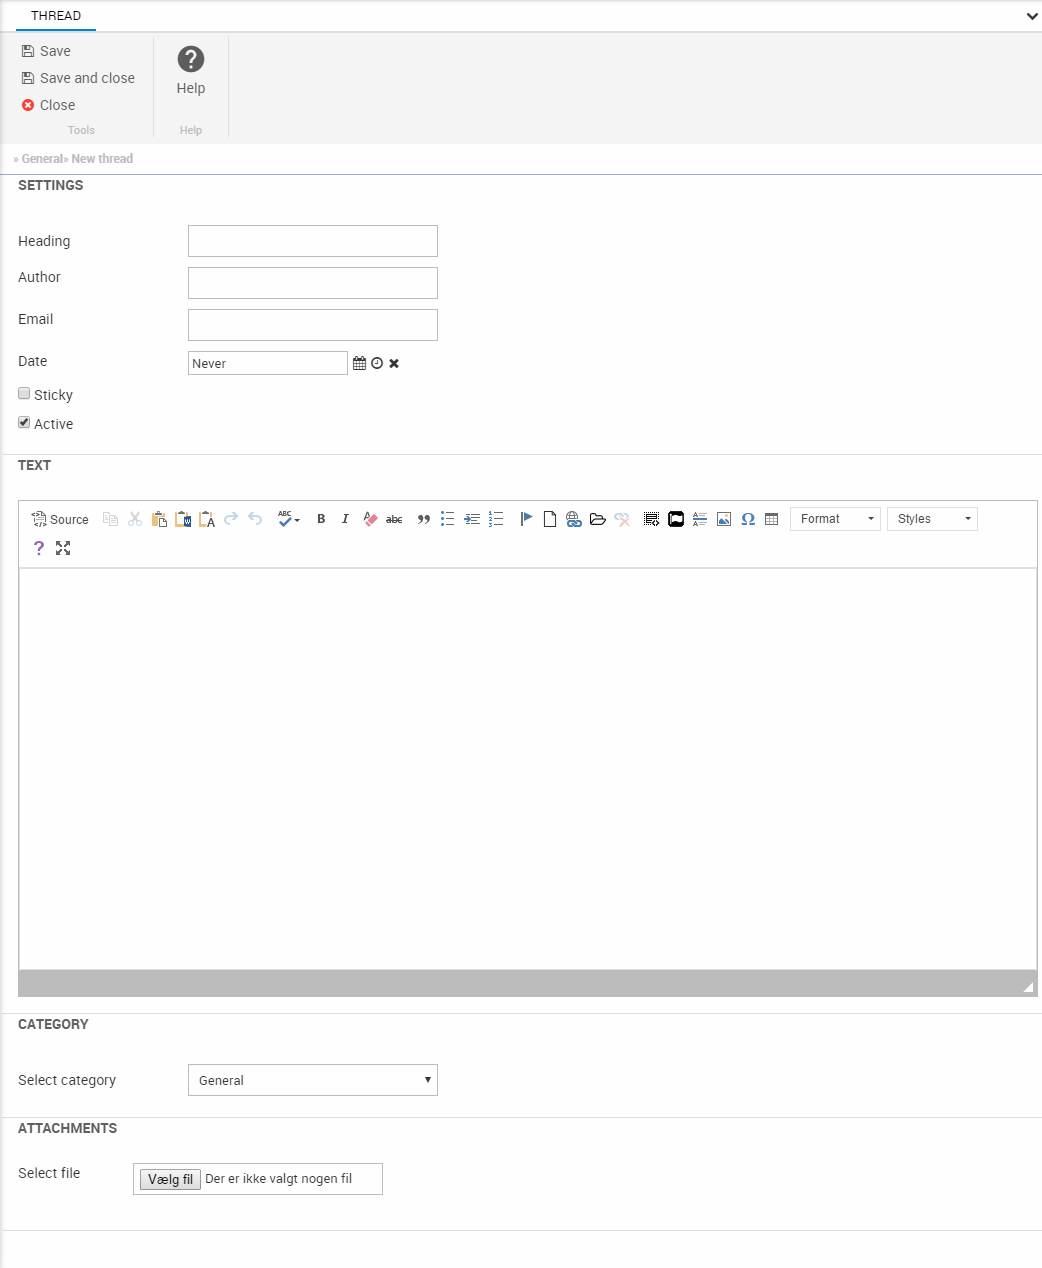
Task: Click the Heading input field
Action: [x=312, y=241]
